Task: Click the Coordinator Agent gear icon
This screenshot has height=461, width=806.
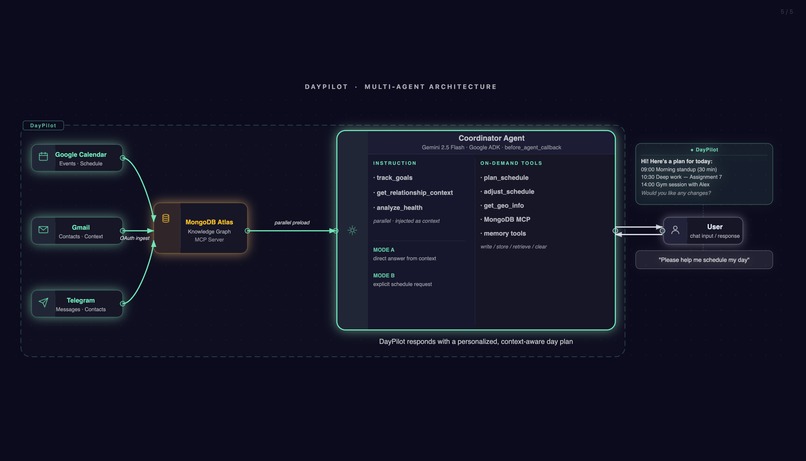Action: pyautogui.click(x=352, y=230)
